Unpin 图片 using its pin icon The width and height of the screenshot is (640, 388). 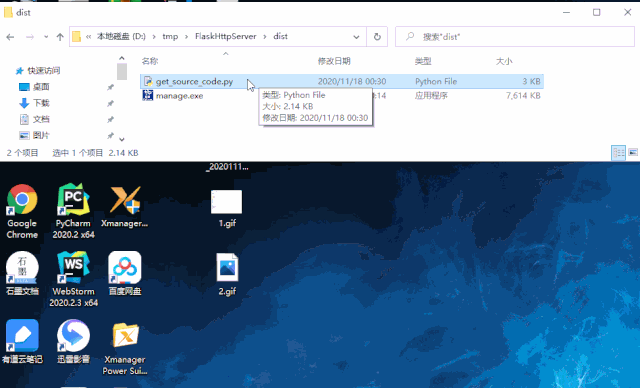(x=110, y=135)
